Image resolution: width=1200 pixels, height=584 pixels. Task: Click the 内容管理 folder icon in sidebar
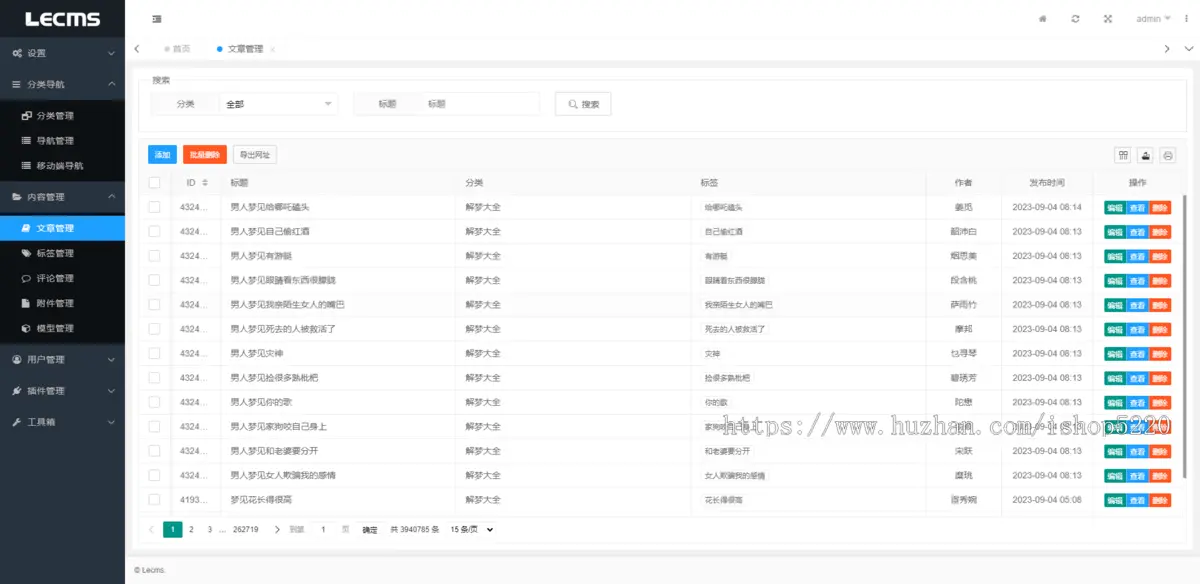pyautogui.click(x=17, y=197)
